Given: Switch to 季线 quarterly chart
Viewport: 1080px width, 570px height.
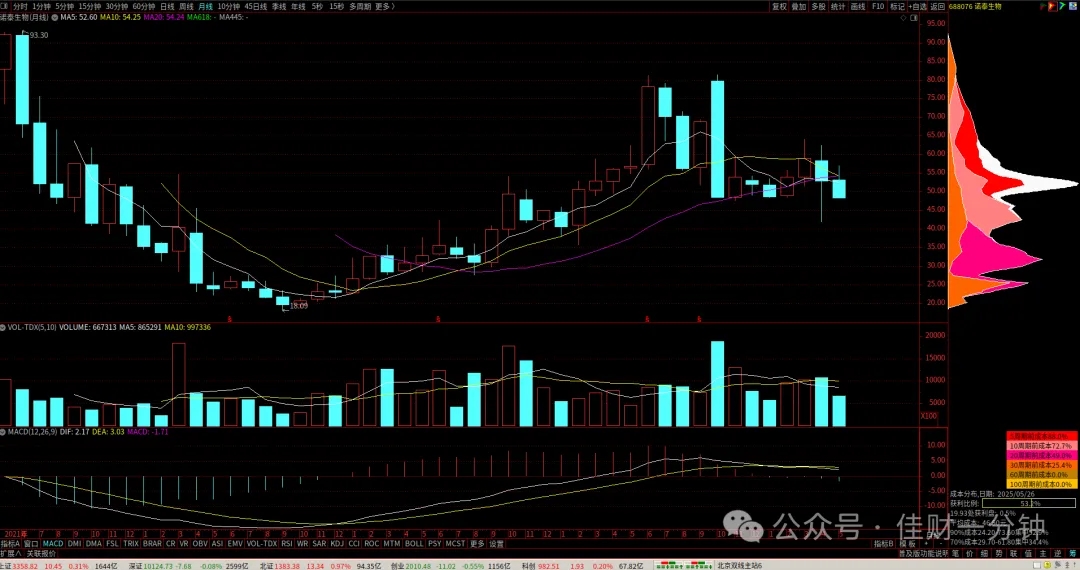Looking at the screenshot, I should point(279,6).
